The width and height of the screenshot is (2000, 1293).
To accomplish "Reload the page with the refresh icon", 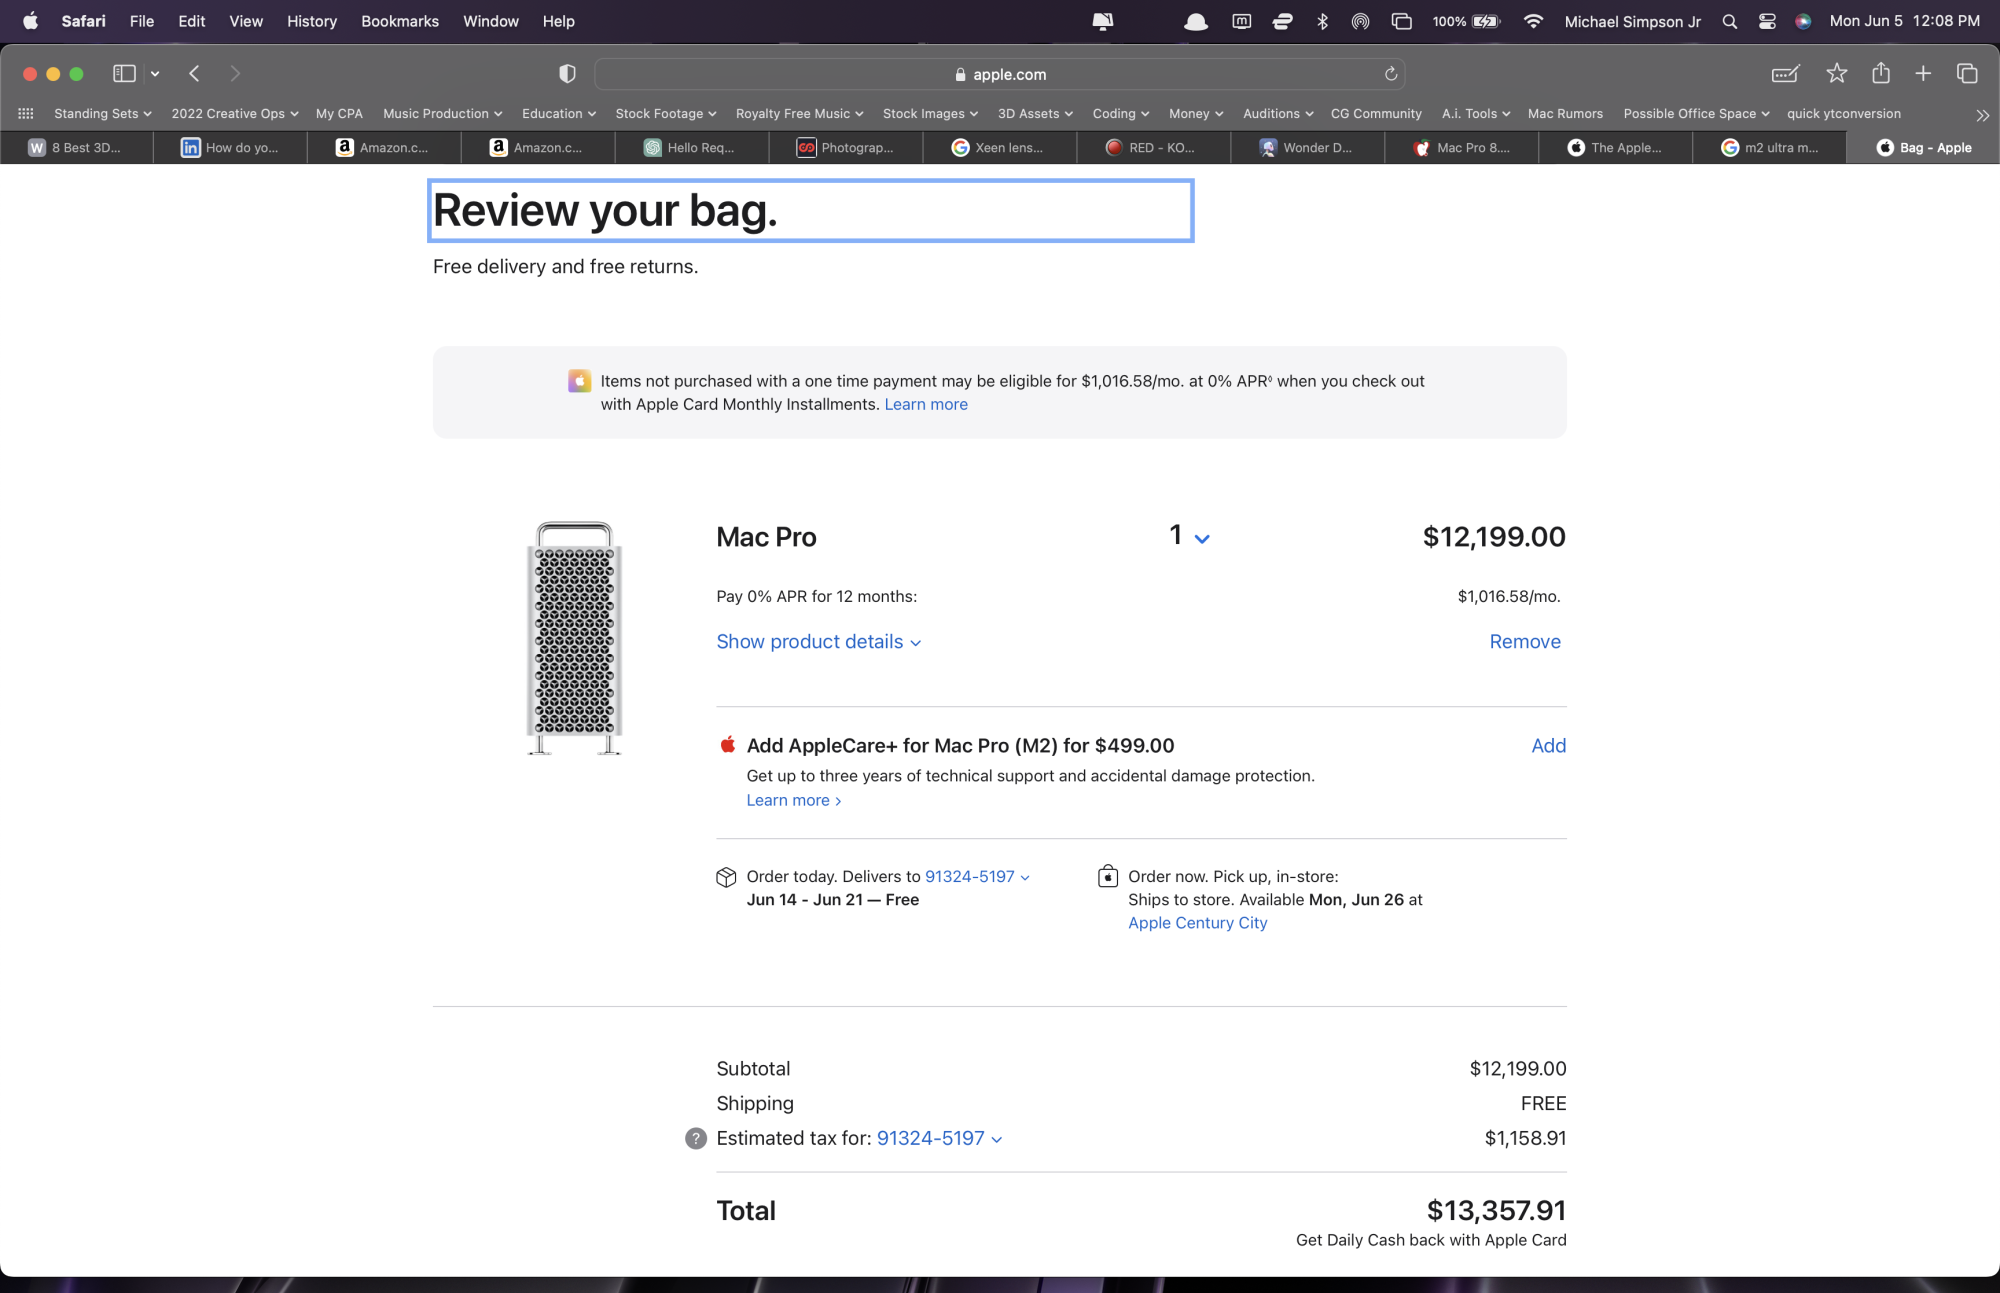I will tap(1390, 74).
